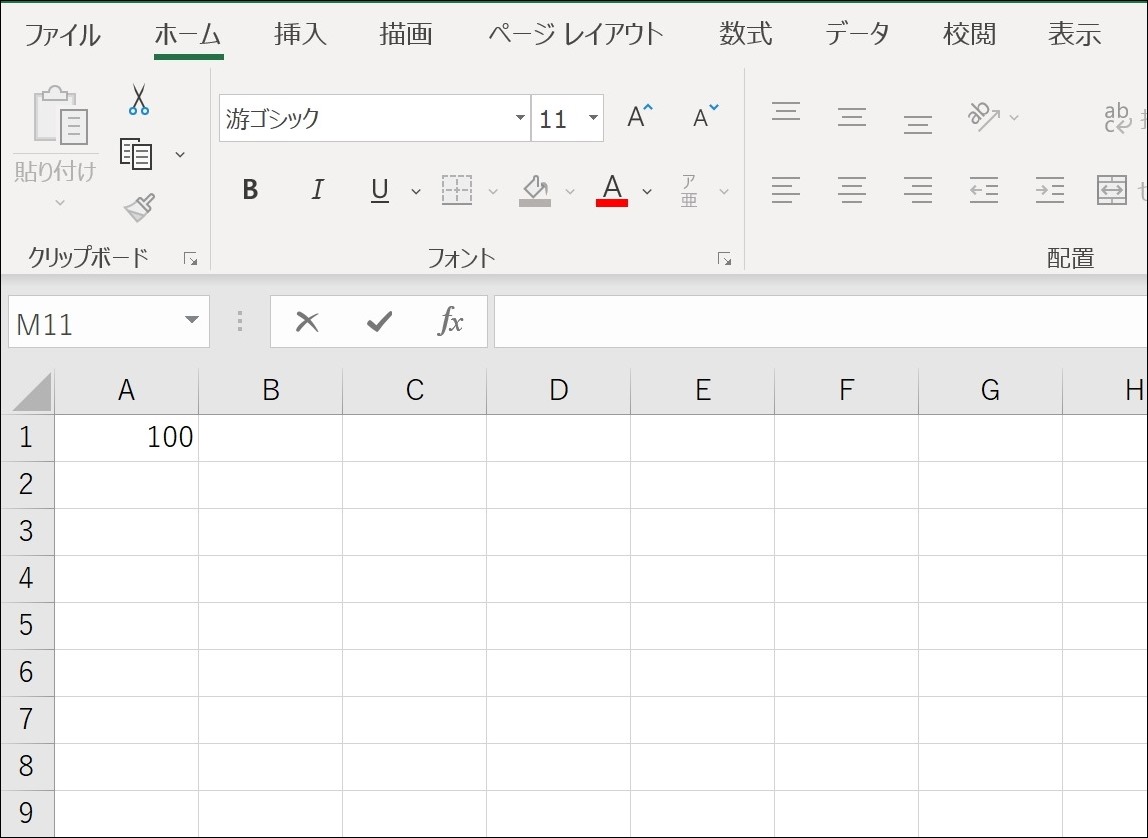The image size is (1148, 838).
Task: Click the Cut scissors icon
Action: 139,100
